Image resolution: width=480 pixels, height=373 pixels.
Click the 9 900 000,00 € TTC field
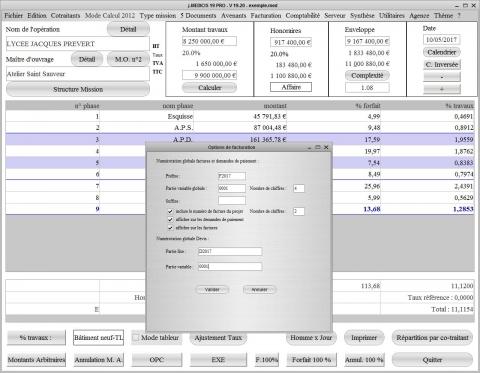(209, 75)
